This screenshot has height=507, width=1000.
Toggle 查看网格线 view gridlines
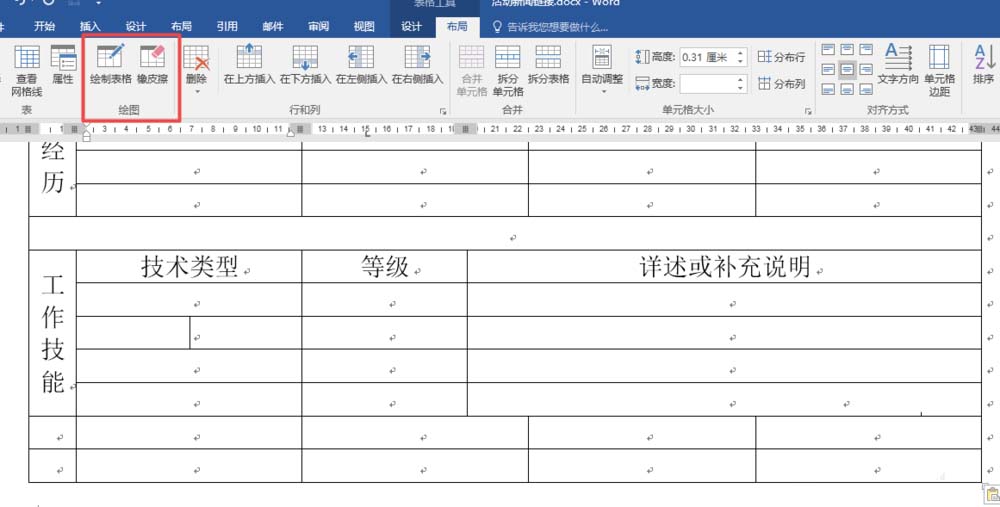26,70
